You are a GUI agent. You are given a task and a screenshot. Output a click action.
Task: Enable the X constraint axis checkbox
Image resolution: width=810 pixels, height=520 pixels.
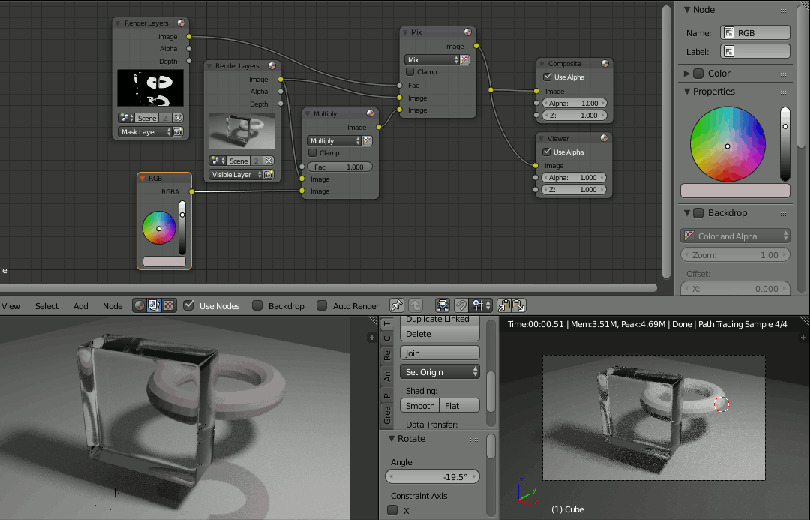point(393,510)
